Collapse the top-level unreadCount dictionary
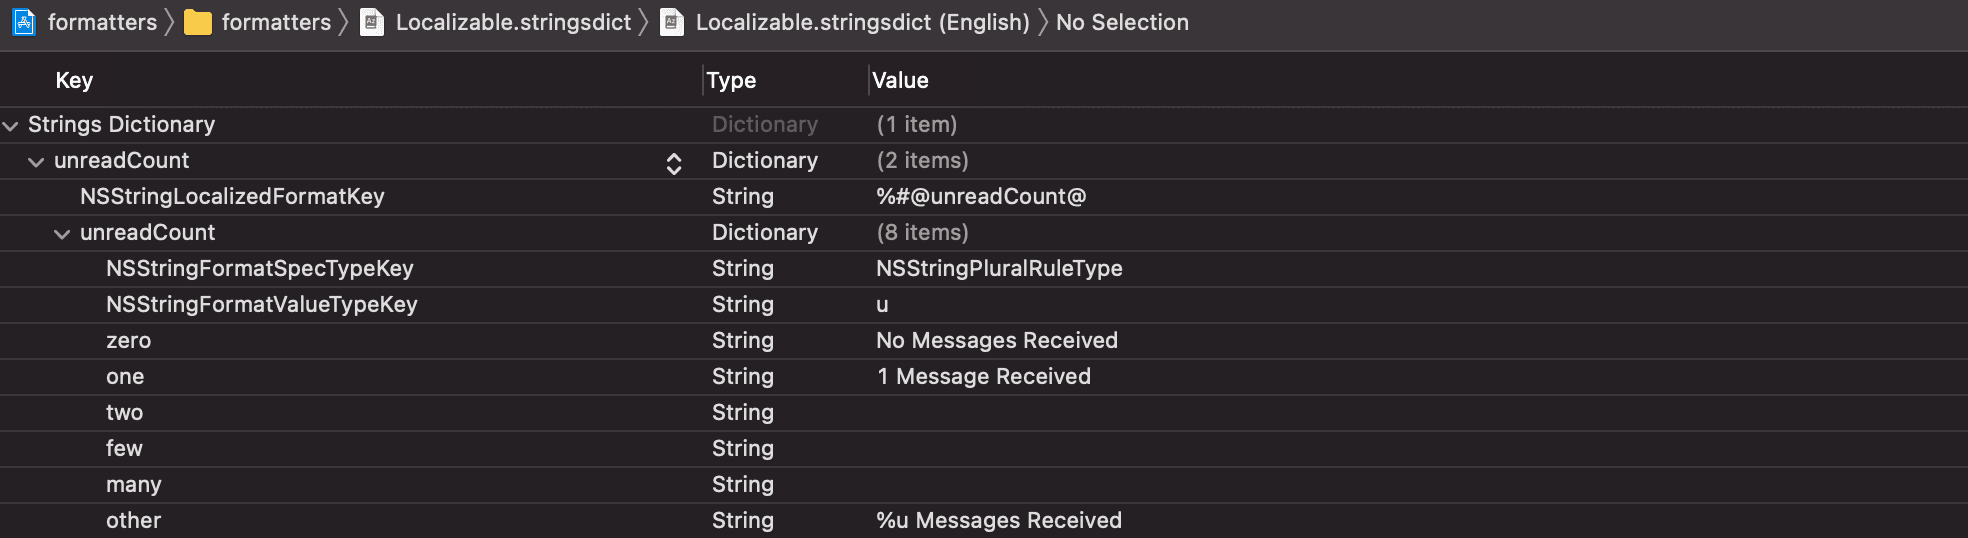Screen dimensions: 1968x538 coord(36,161)
